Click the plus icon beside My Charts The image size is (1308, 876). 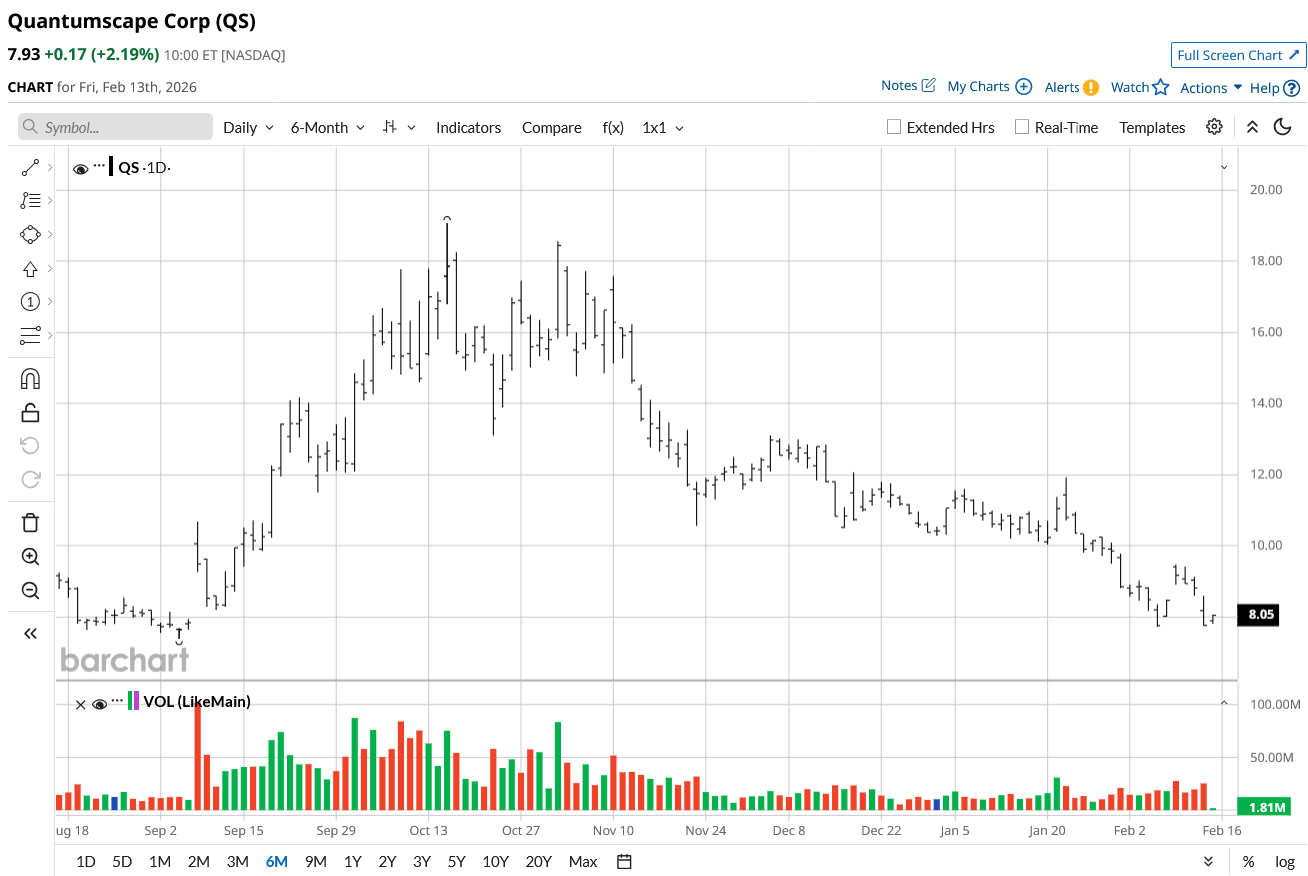(x=1023, y=87)
